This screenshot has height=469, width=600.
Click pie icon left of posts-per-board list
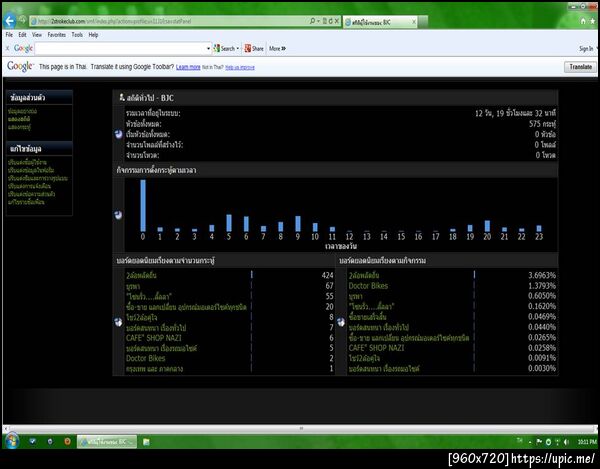(119, 322)
